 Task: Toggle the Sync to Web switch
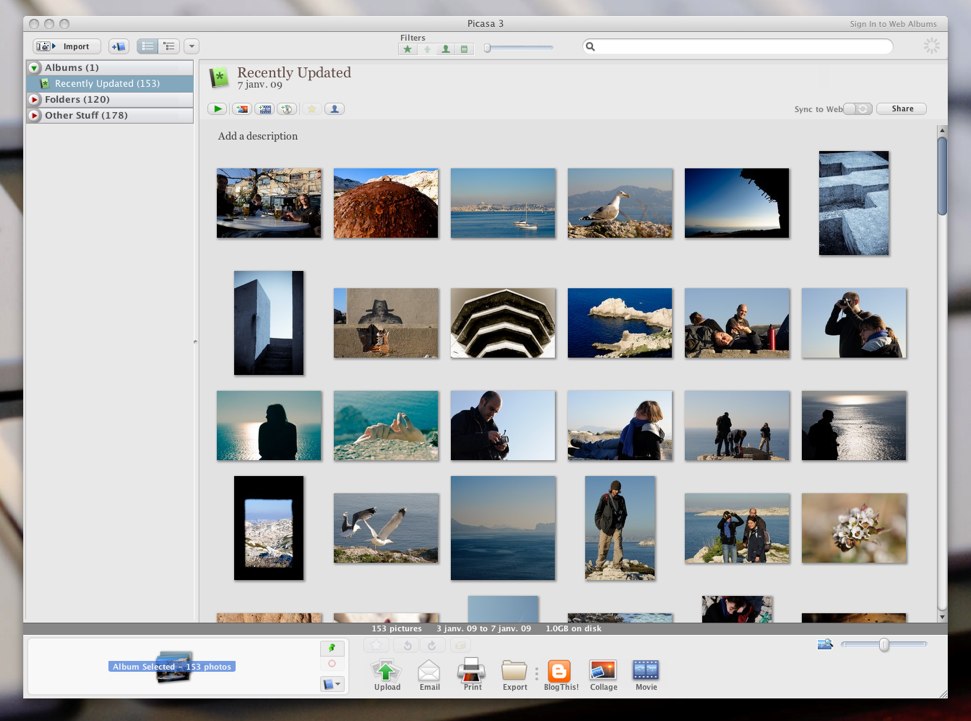click(858, 109)
